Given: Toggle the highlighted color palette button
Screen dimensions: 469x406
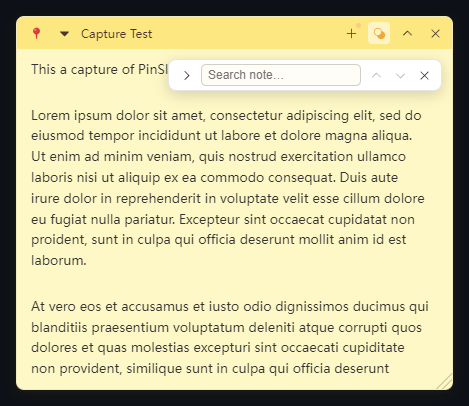Looking at the screenshot, I should click(379, 33).
